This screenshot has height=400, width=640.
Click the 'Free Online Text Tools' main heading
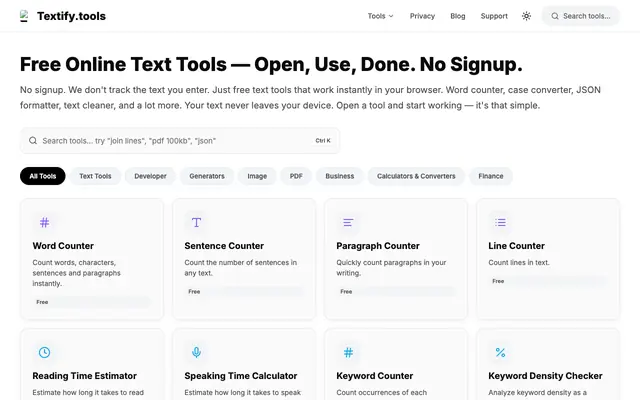271,64
